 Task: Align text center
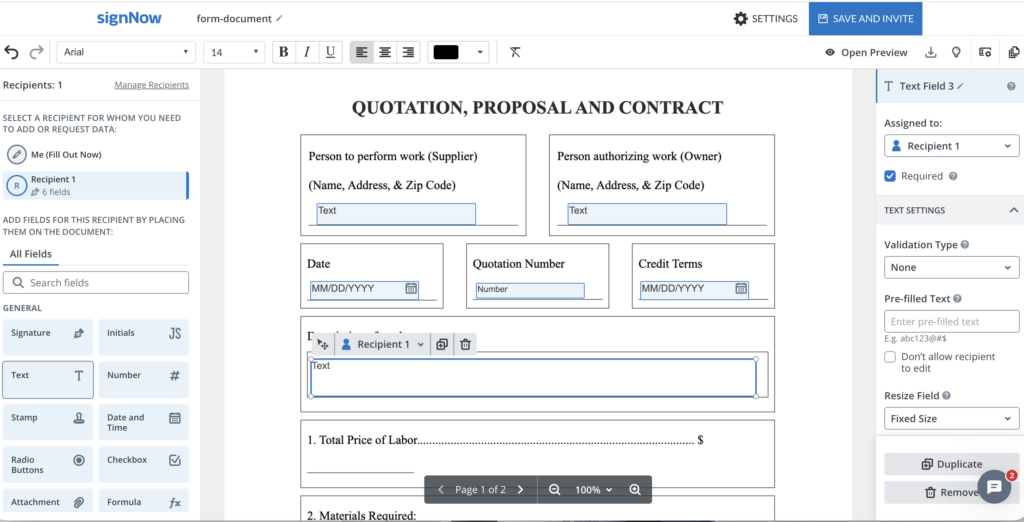[385, 52]
